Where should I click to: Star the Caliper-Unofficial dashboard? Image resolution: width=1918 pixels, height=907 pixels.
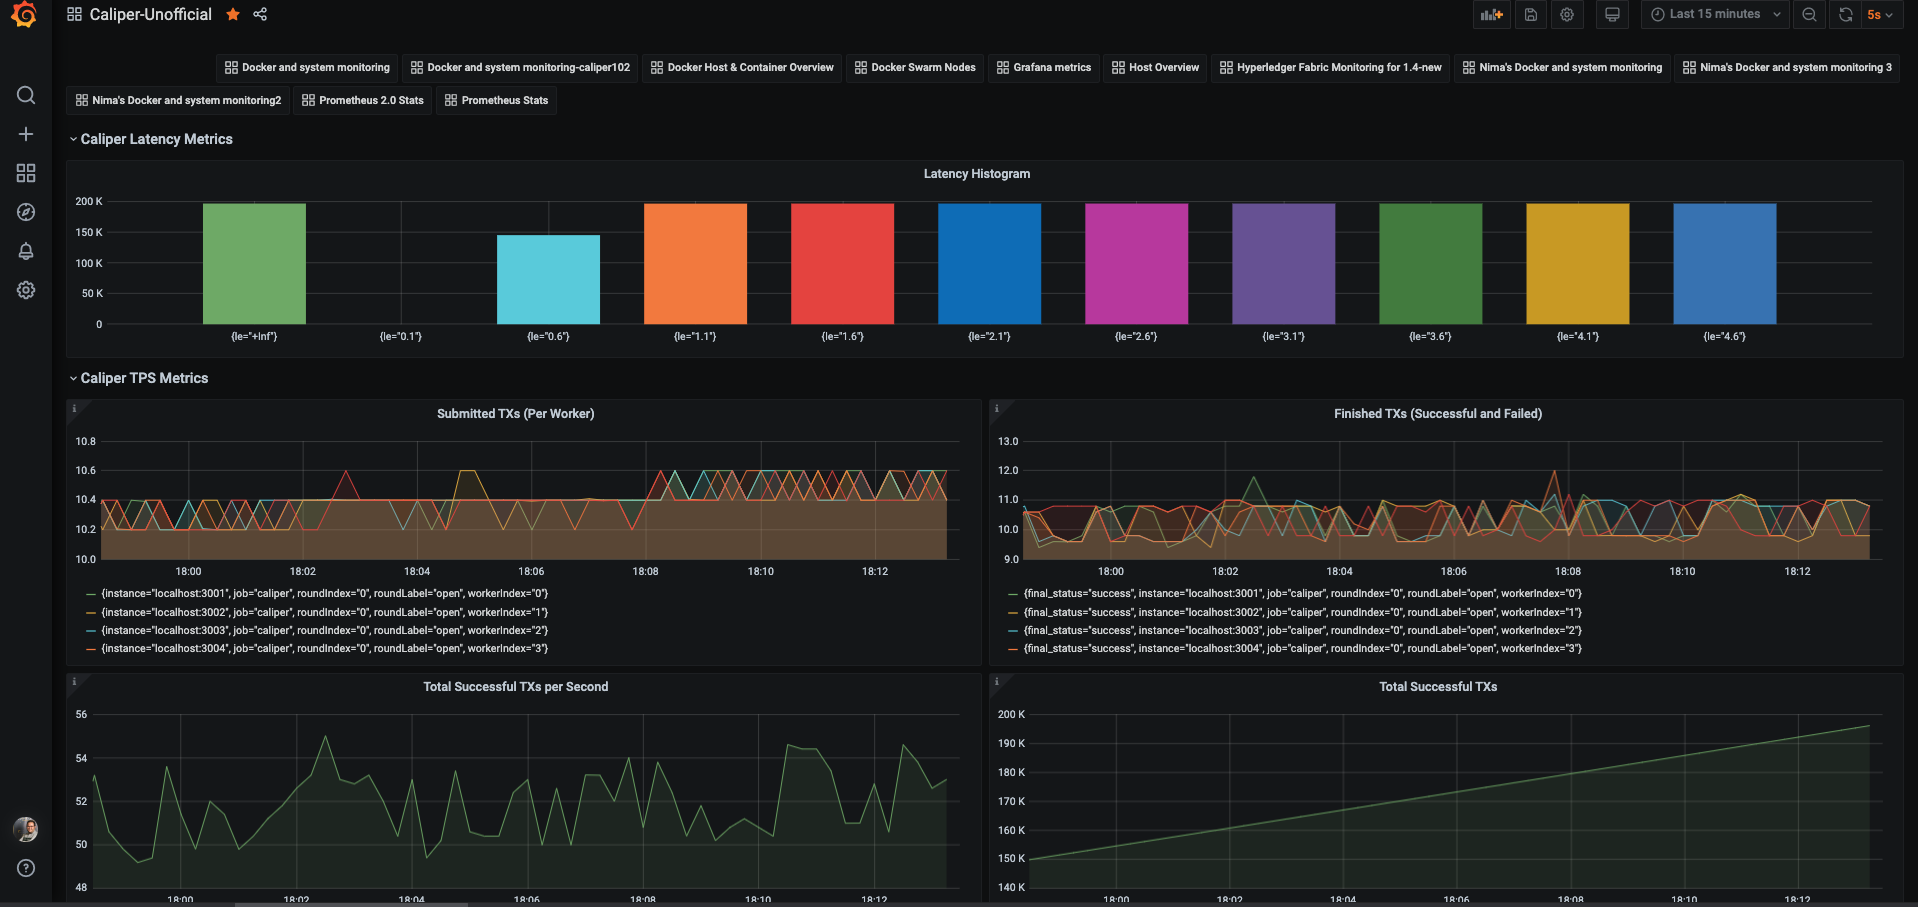pyautogui.click(x=233, y=14)
